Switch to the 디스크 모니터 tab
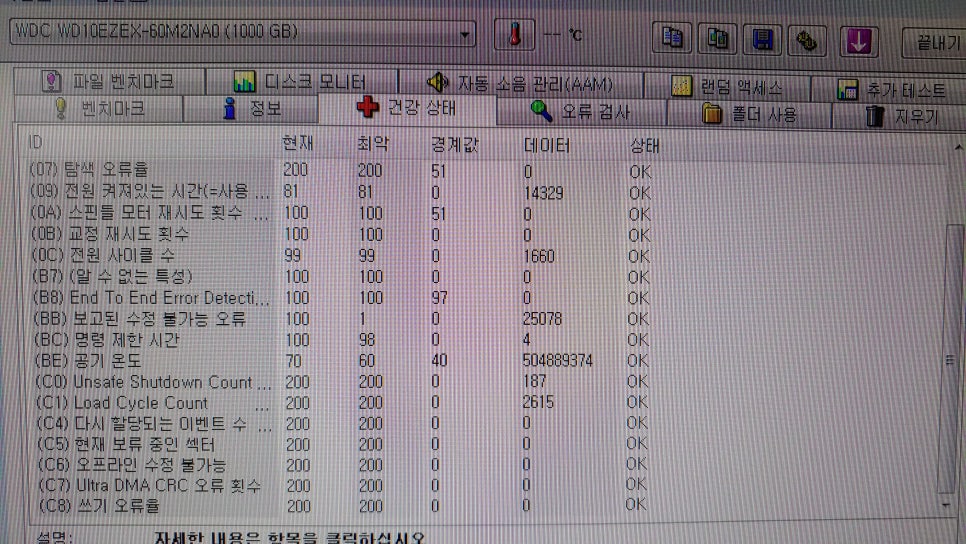This screenshot has height=544, width=966. point(301,81)
